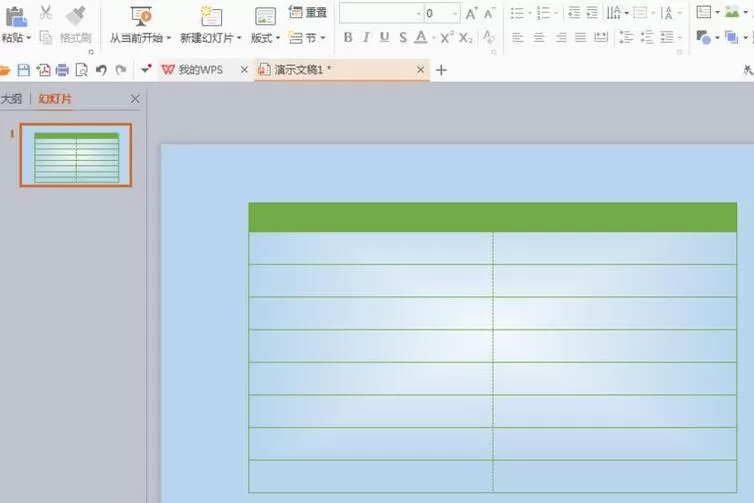Click the decrease indent icon
Image resolution: width=754 pixels, height=503 pixels.
pos(574,13)
